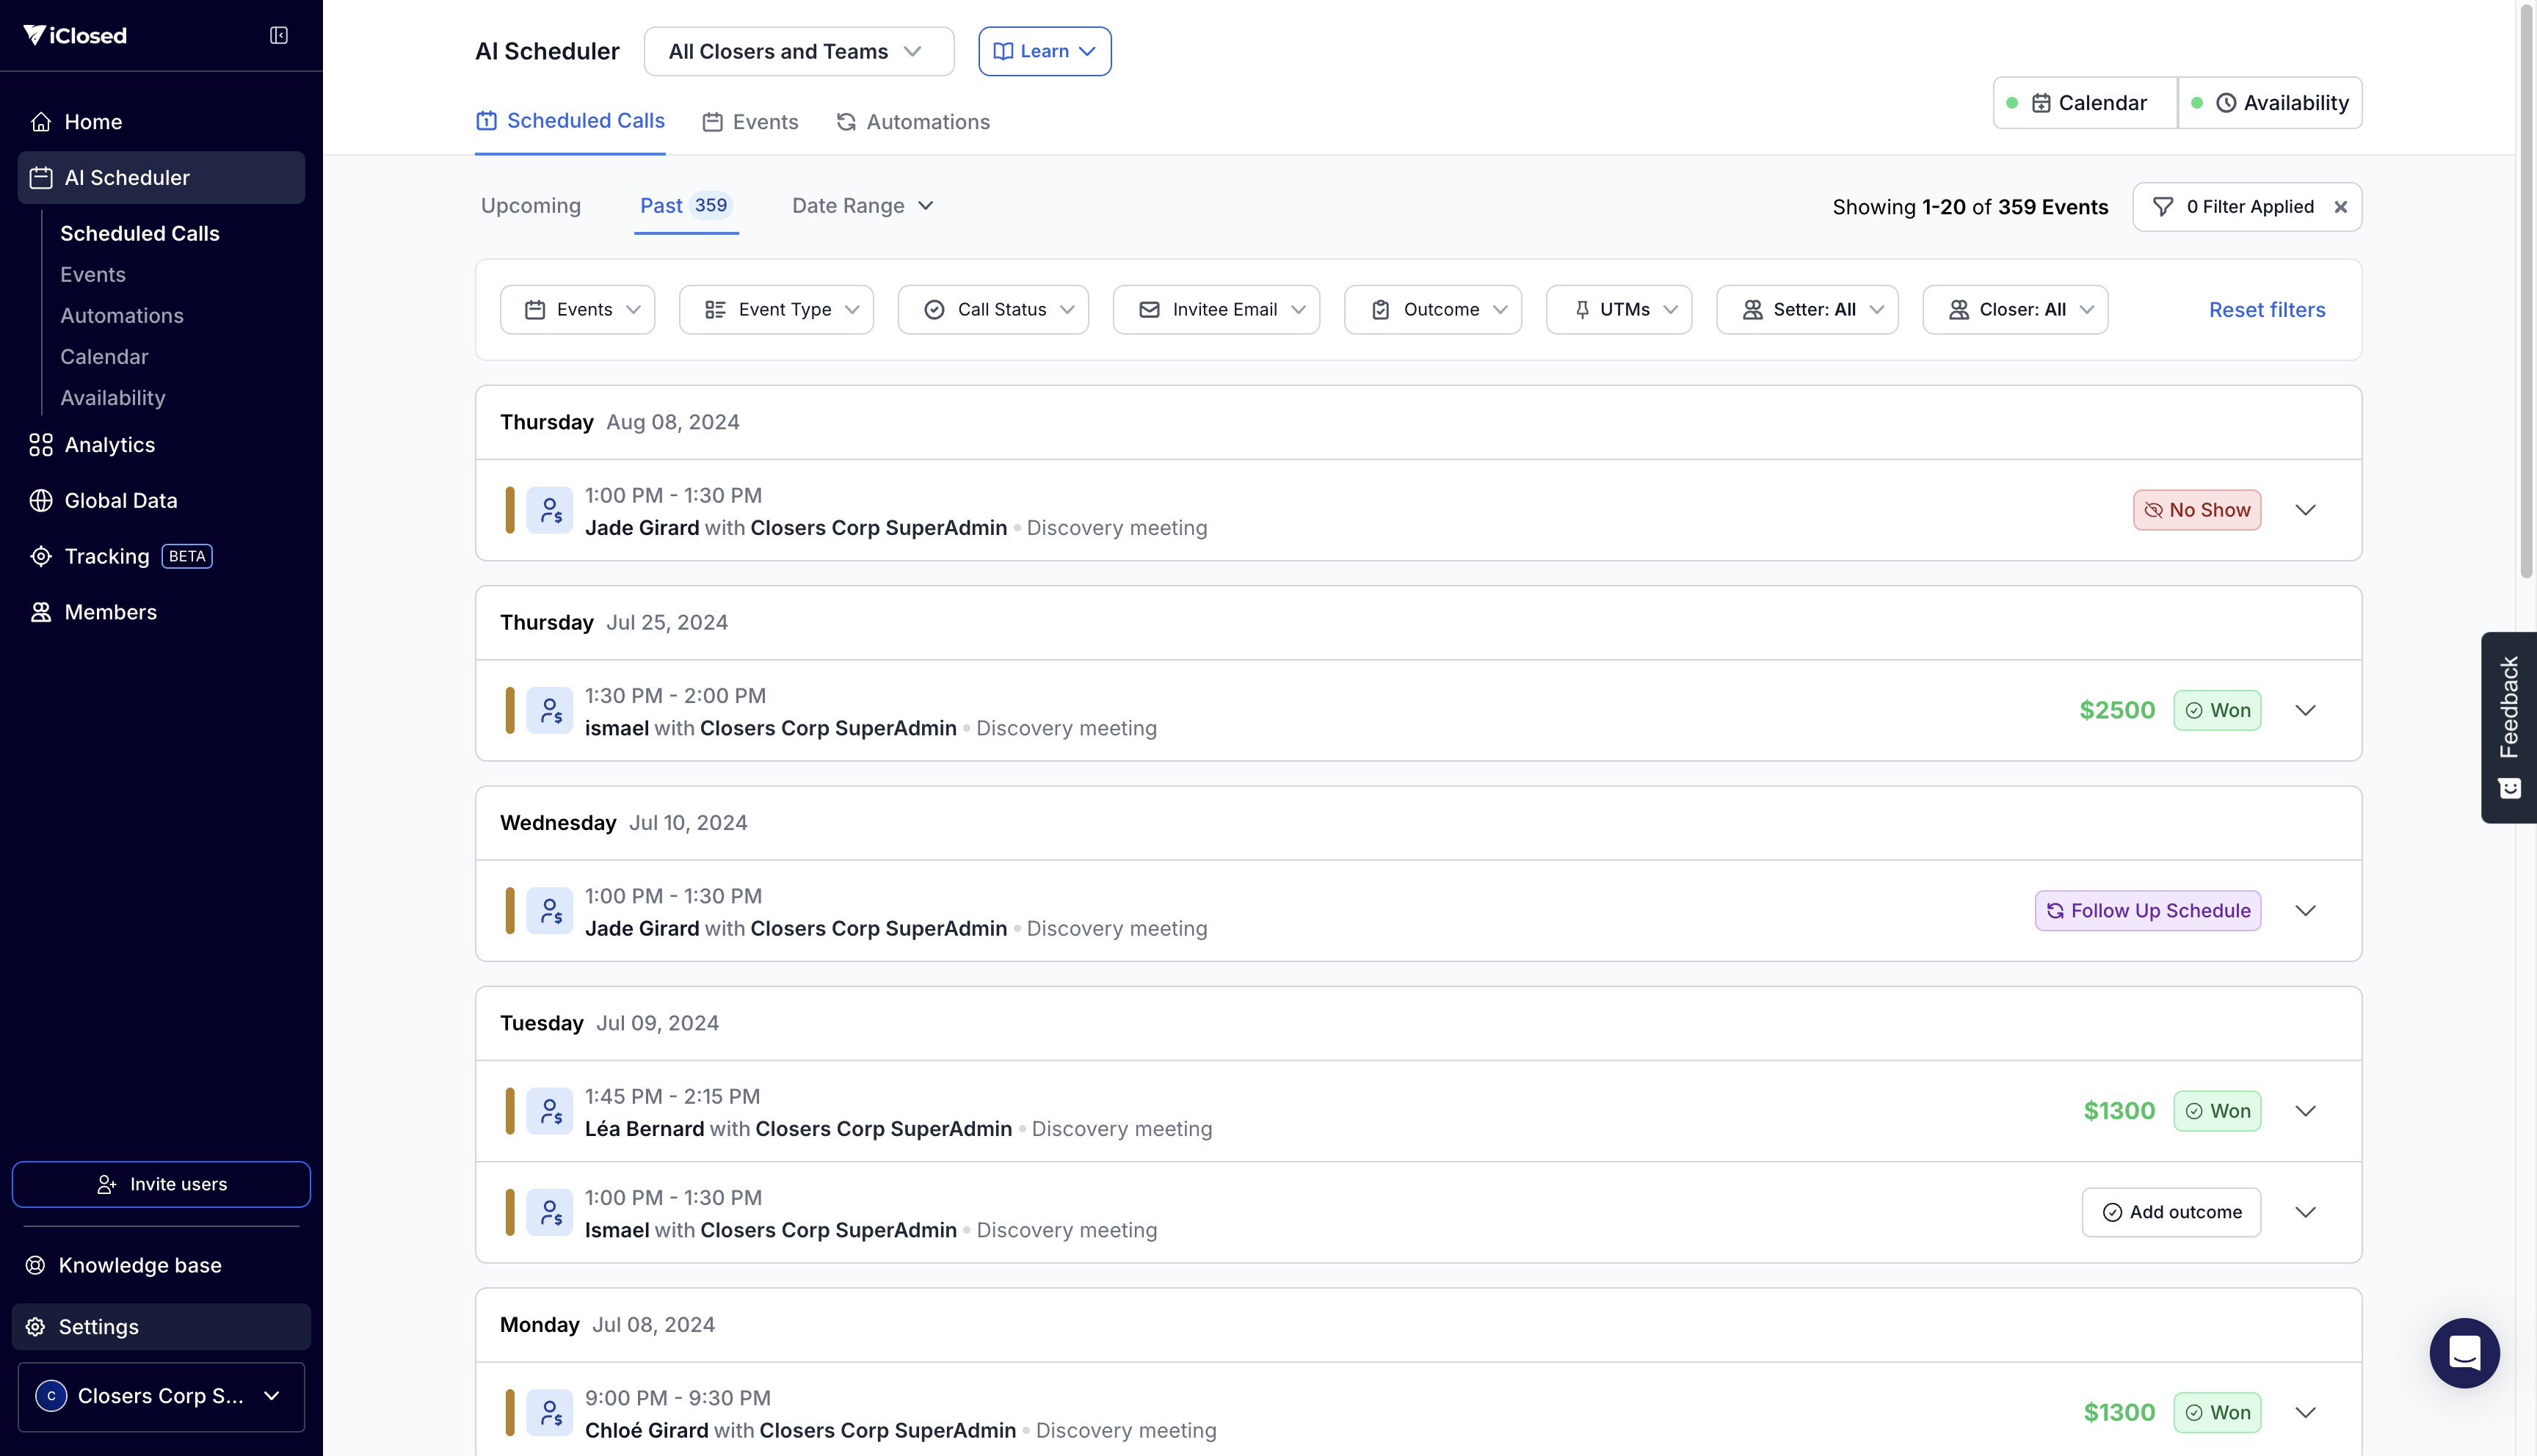
Task: Open Global Data from the sidebar
Action: [120, 501]
